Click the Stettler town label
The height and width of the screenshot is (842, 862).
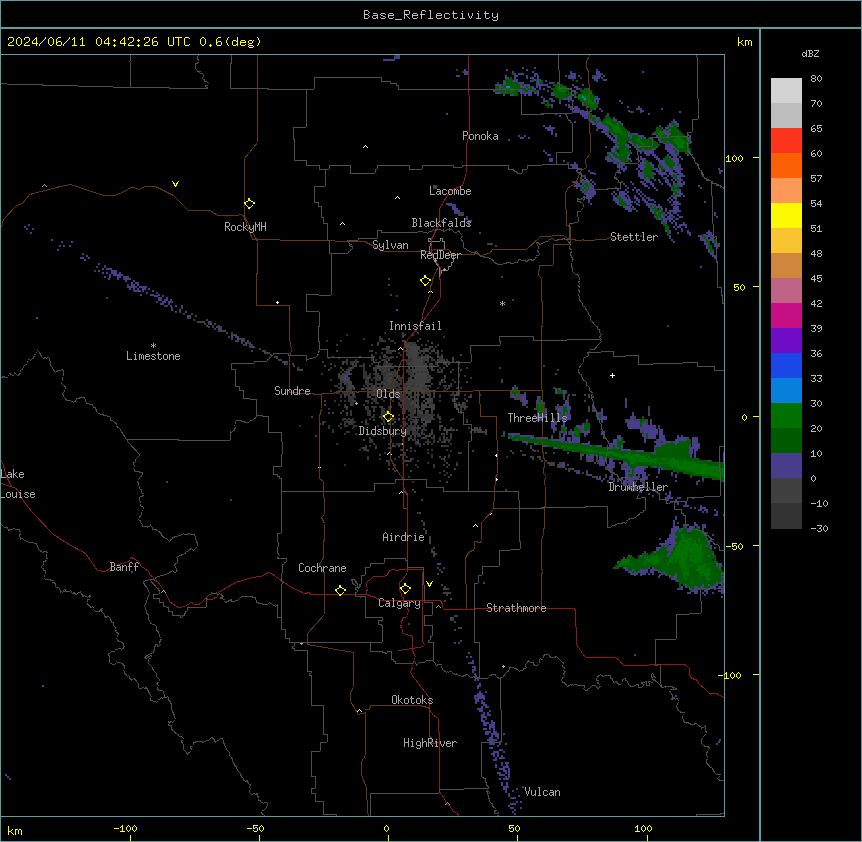click(634, 237)
